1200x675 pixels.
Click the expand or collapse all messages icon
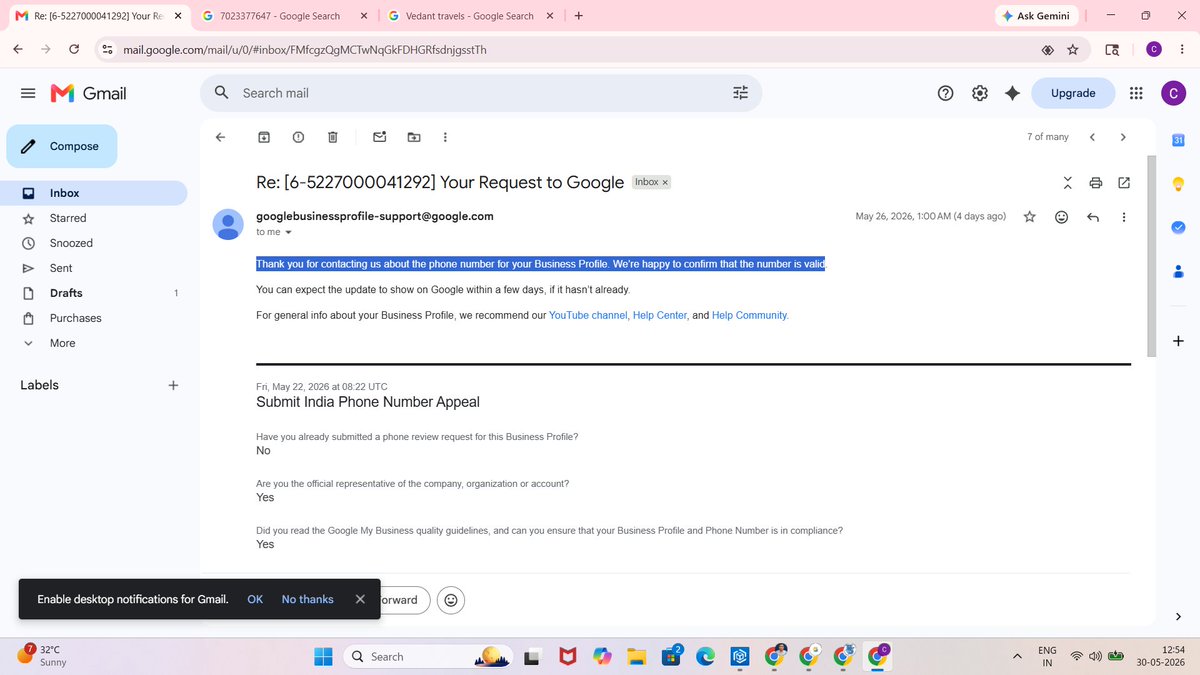coord(1067,182)
